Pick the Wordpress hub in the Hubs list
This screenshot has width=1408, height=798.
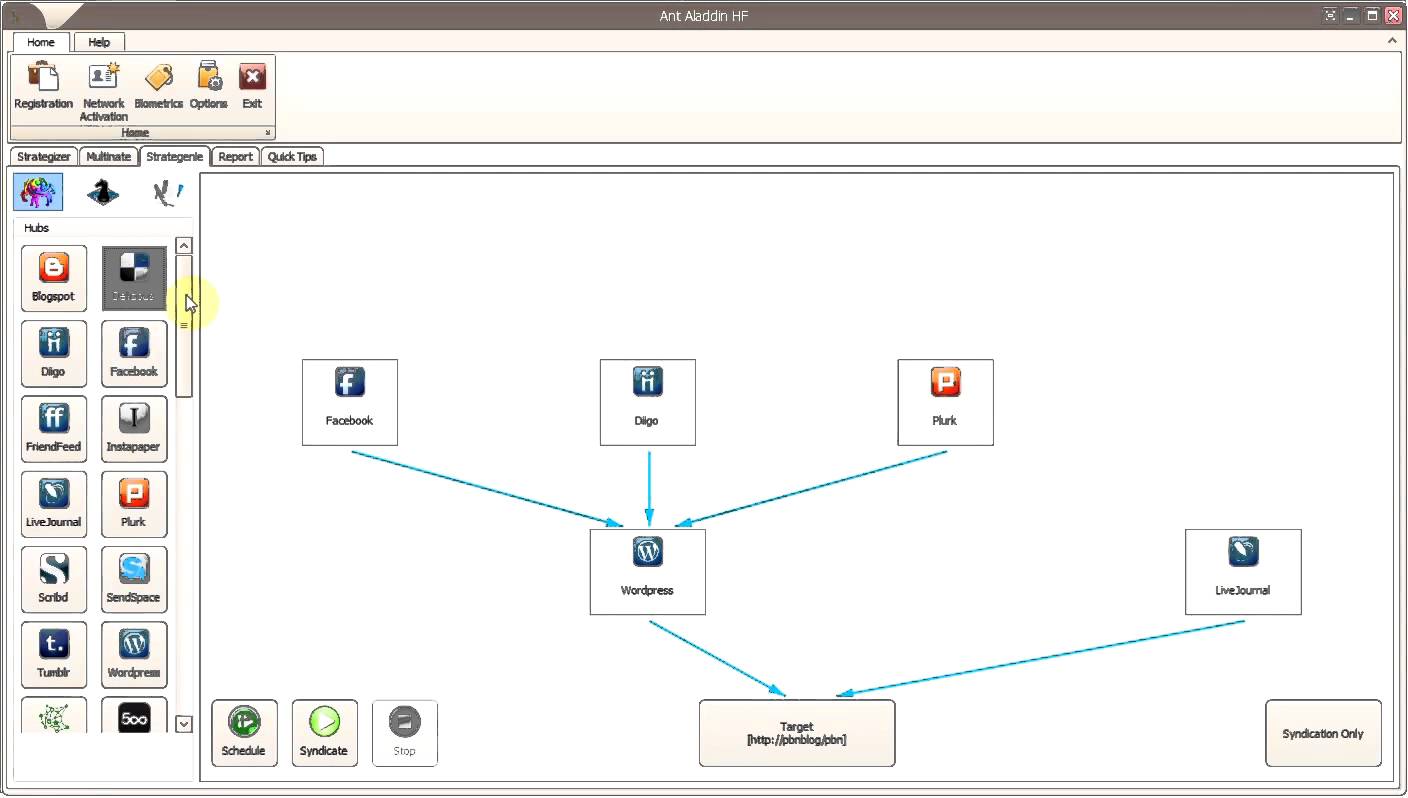[134, 655]
